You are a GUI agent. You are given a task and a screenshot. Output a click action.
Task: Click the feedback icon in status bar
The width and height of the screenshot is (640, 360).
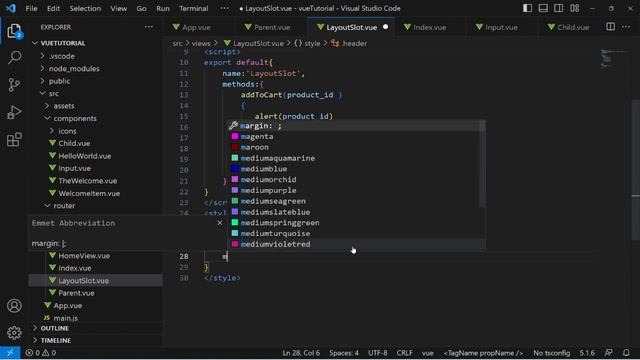coord(609,353)
